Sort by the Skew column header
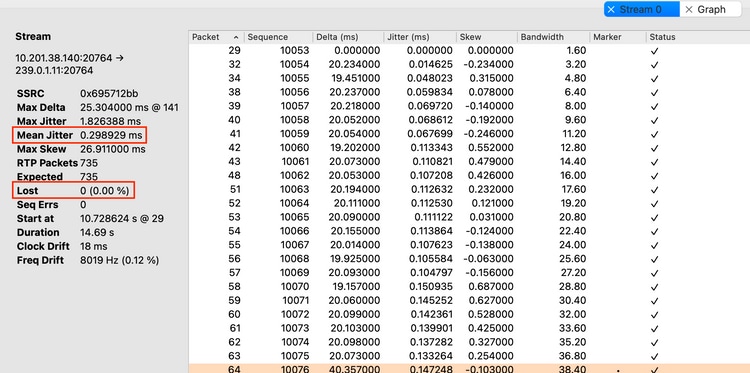This screenshot has height=373, width=750. [x=486, y=37]
